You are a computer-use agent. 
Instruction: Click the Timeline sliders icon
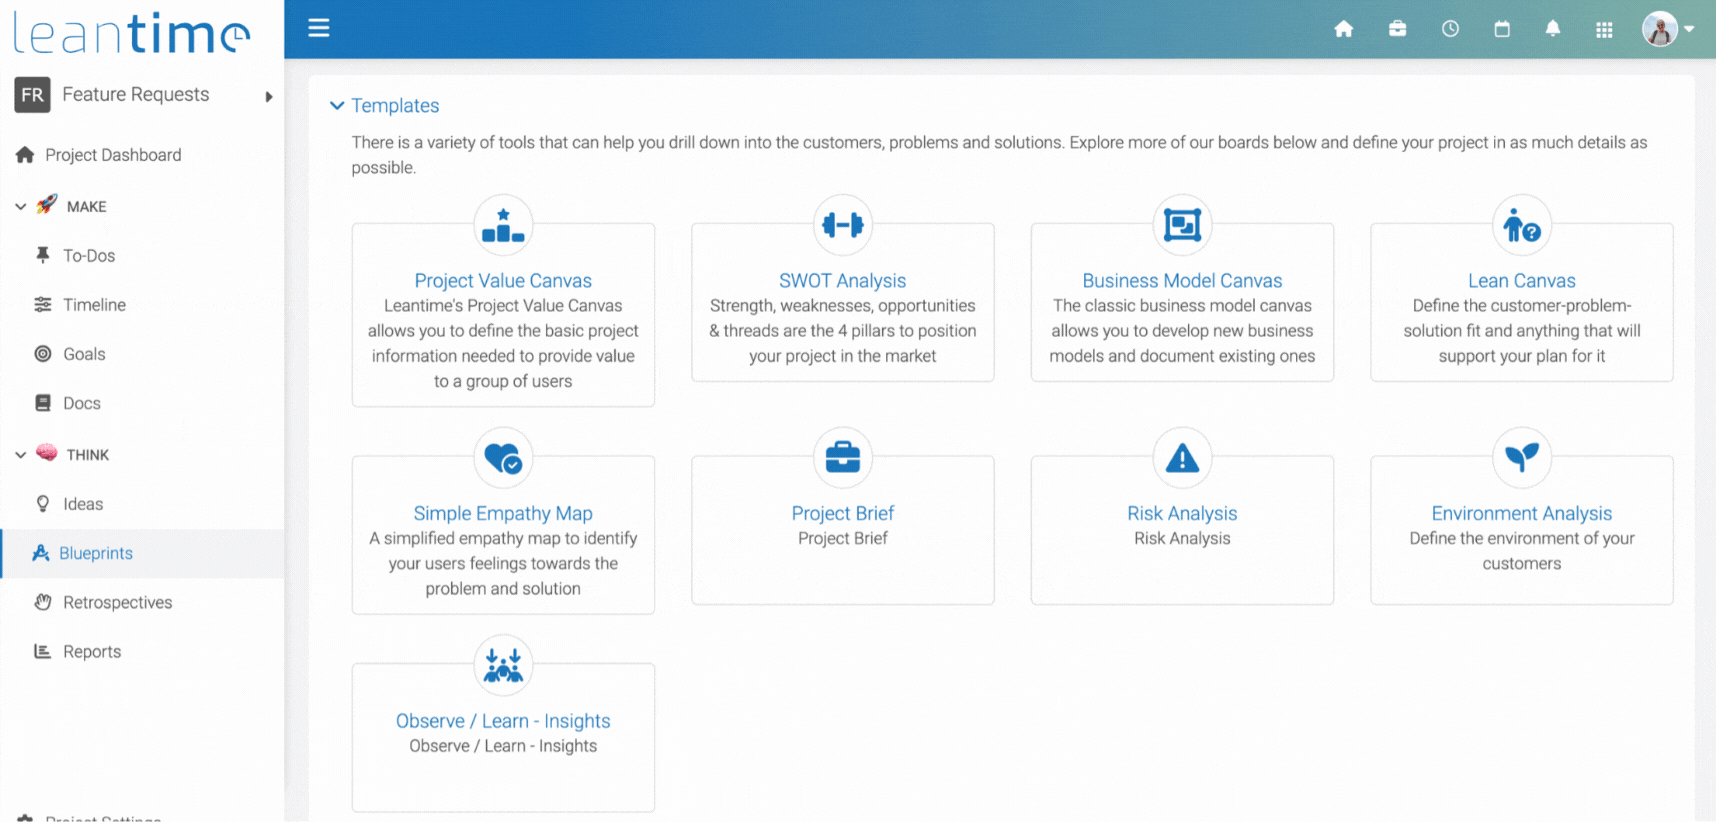[42, 304]
